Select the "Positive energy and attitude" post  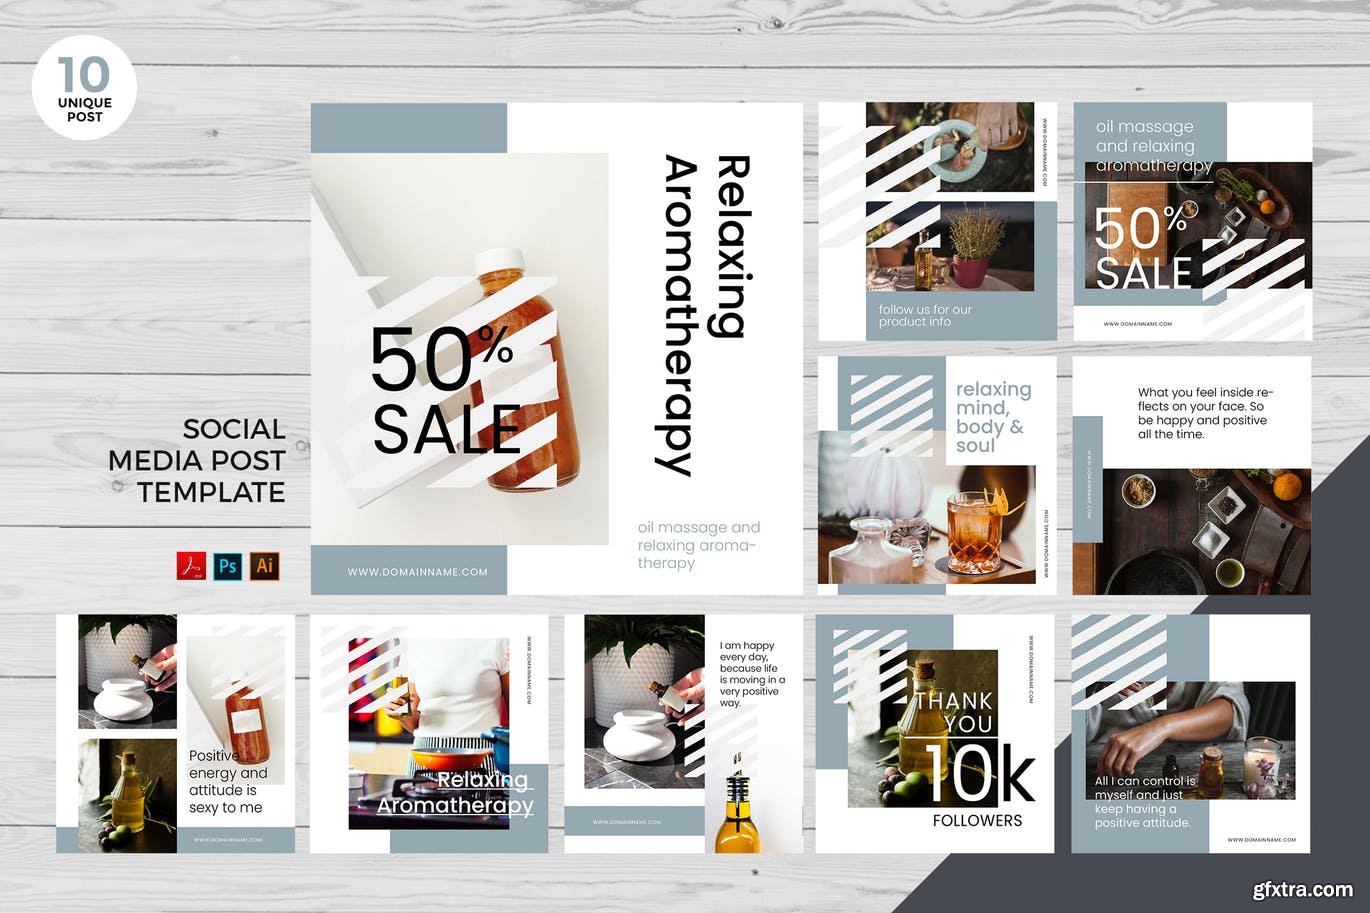pyautogui.click(x=176, y=733)
